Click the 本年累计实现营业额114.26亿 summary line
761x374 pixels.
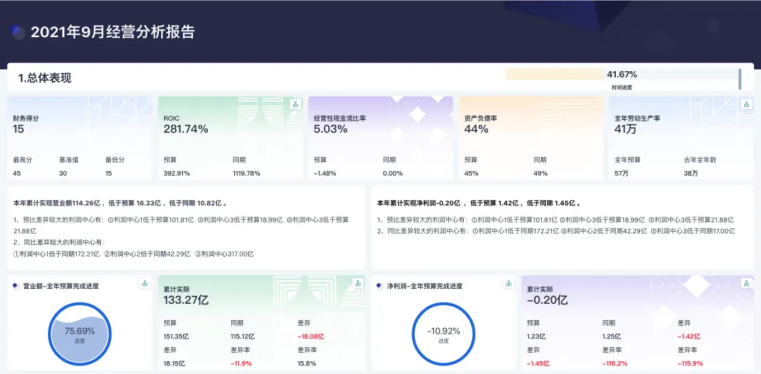[120, 203]
